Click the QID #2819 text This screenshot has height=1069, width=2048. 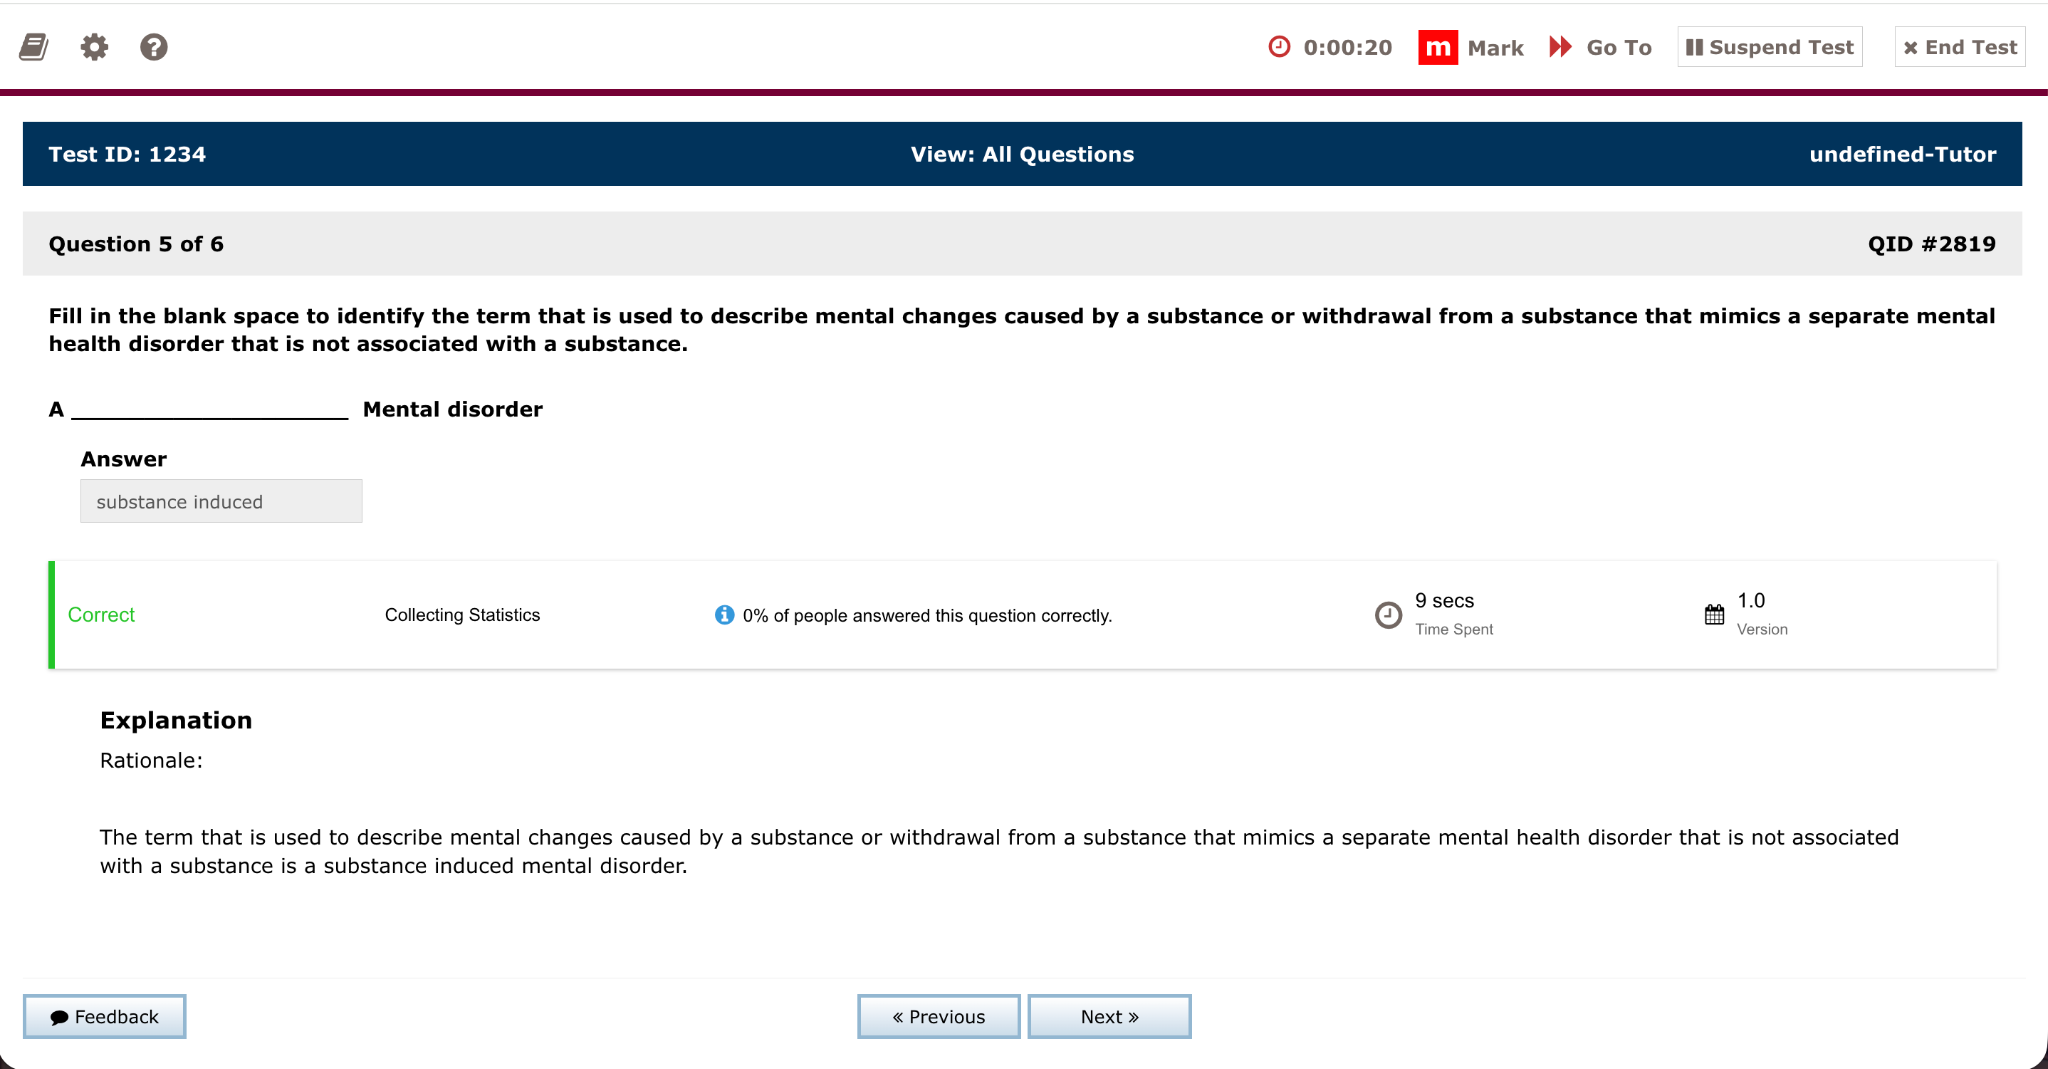click(1932, 244)
